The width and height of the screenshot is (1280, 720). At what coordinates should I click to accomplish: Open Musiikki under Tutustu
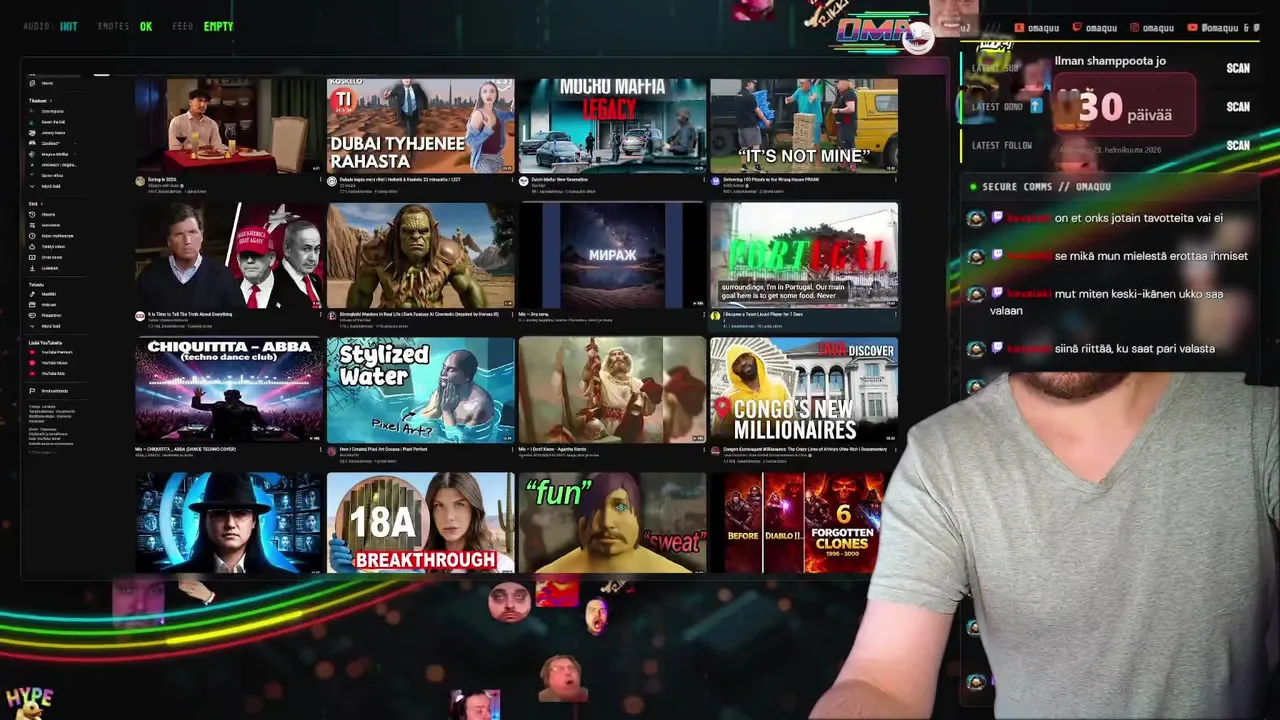(x=44, y=294)
